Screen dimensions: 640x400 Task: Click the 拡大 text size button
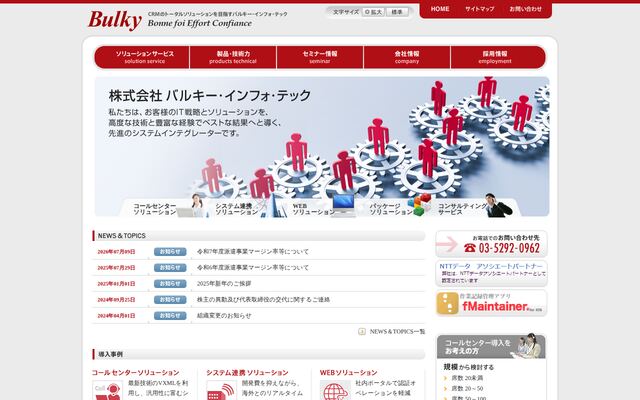coord(373,12)
